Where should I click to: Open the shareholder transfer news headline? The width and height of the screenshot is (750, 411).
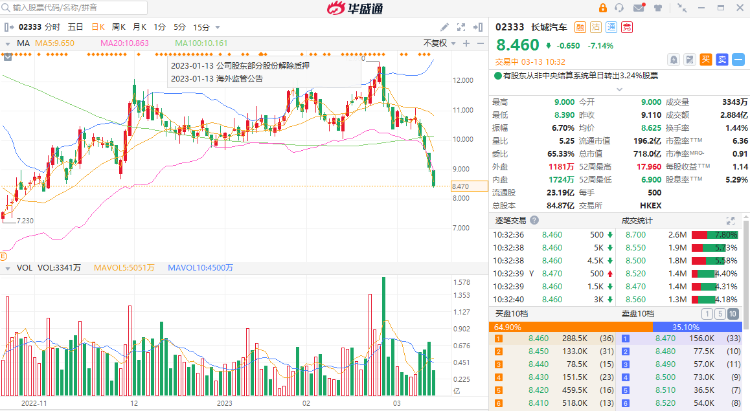point(581,76)
